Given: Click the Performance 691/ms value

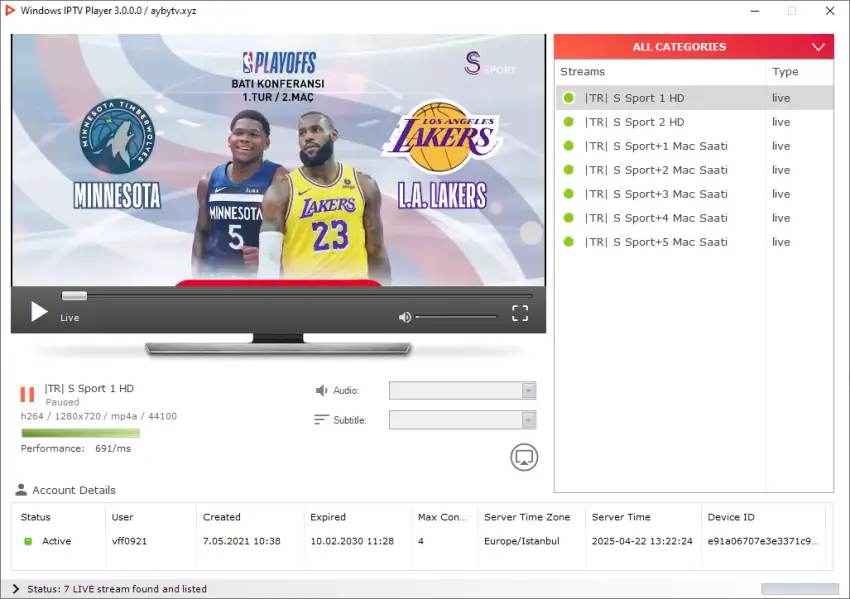Looking at the screenshot, I should click(113, 448).
